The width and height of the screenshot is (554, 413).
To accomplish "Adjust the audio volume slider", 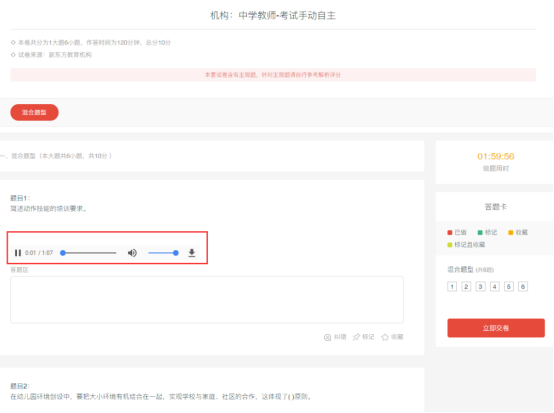I will pos(163,253).
